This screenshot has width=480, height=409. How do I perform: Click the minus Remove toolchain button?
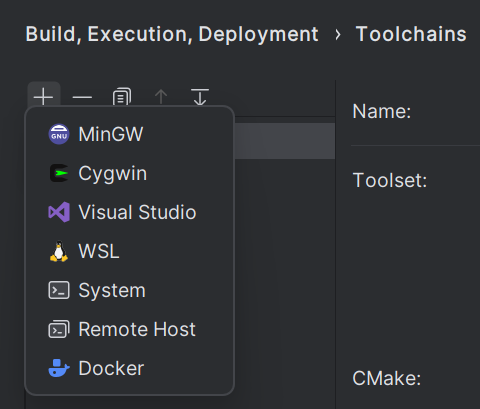pos(82,97)
